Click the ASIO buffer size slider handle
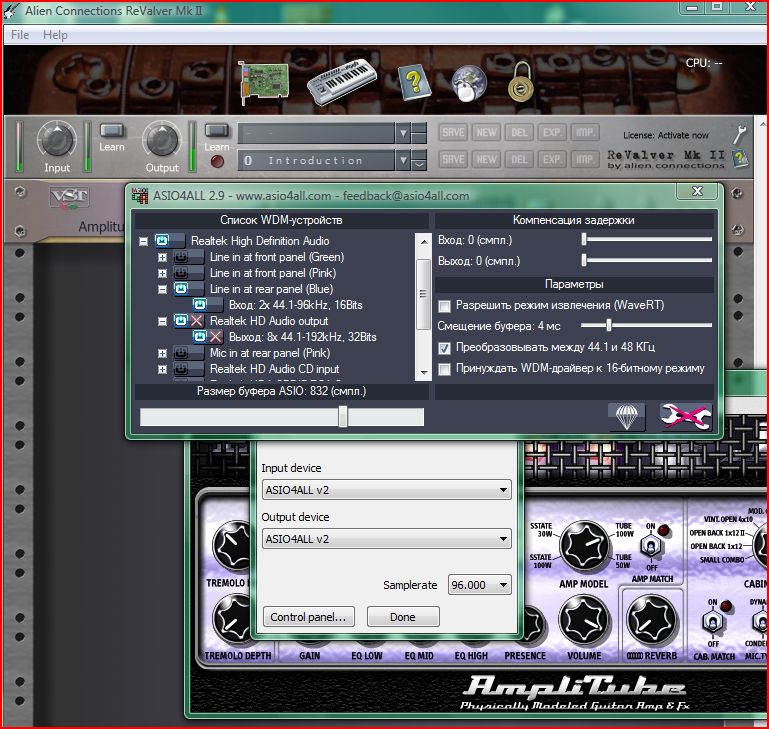This screenshot has width=769, height=729. tap(343, 417)
